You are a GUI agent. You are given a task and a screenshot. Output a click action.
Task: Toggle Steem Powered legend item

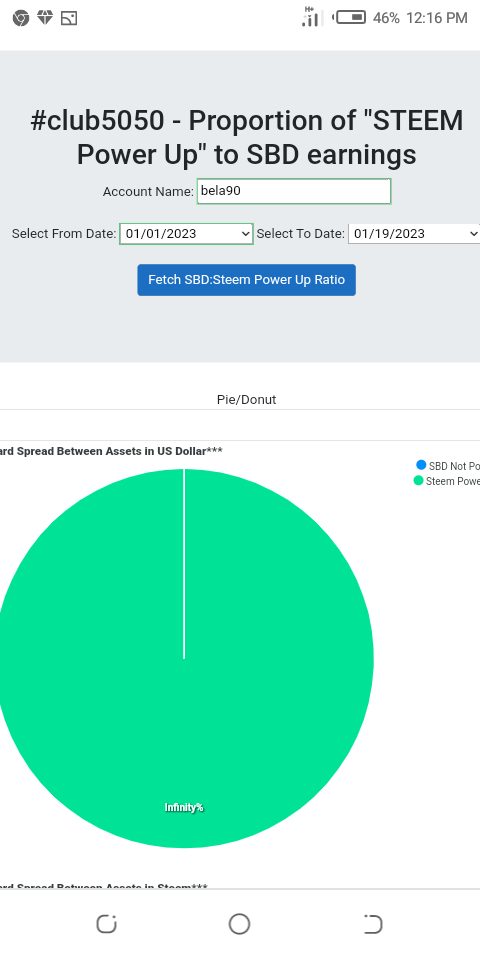point(446,481)
